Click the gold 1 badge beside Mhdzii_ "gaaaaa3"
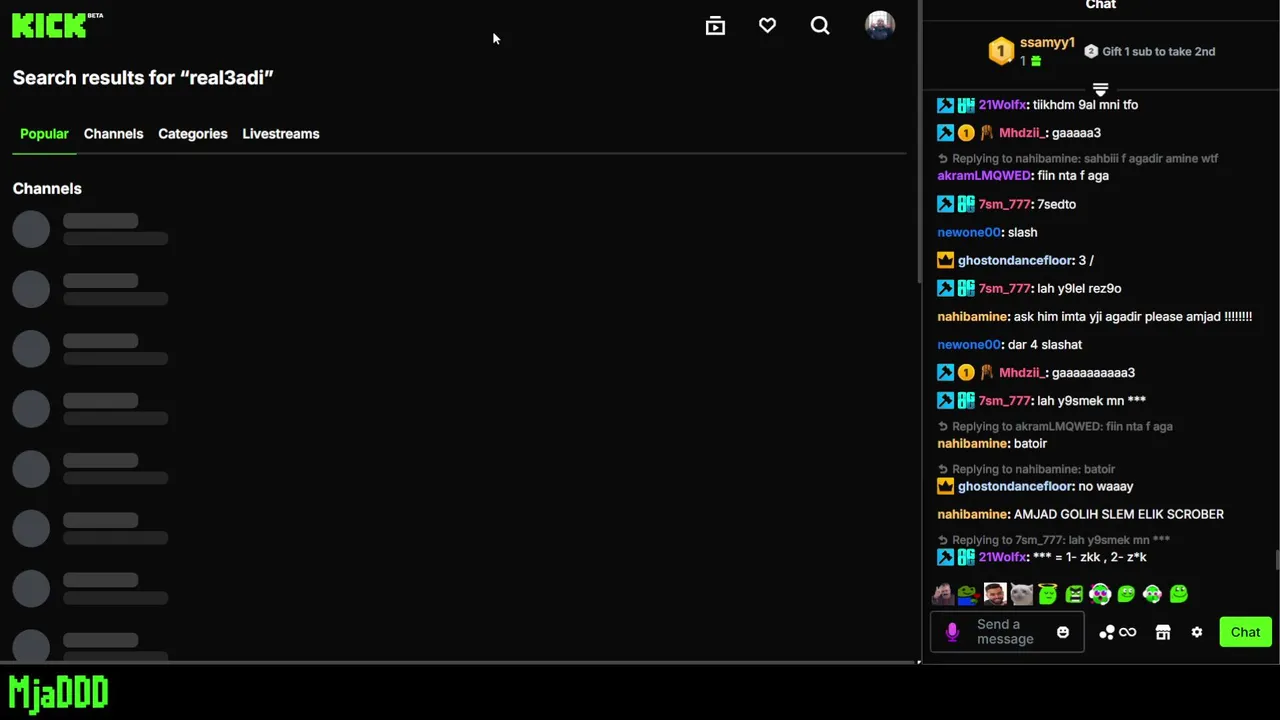Image resolution: width=1280 pixels, height=720 pixels. 966,132
